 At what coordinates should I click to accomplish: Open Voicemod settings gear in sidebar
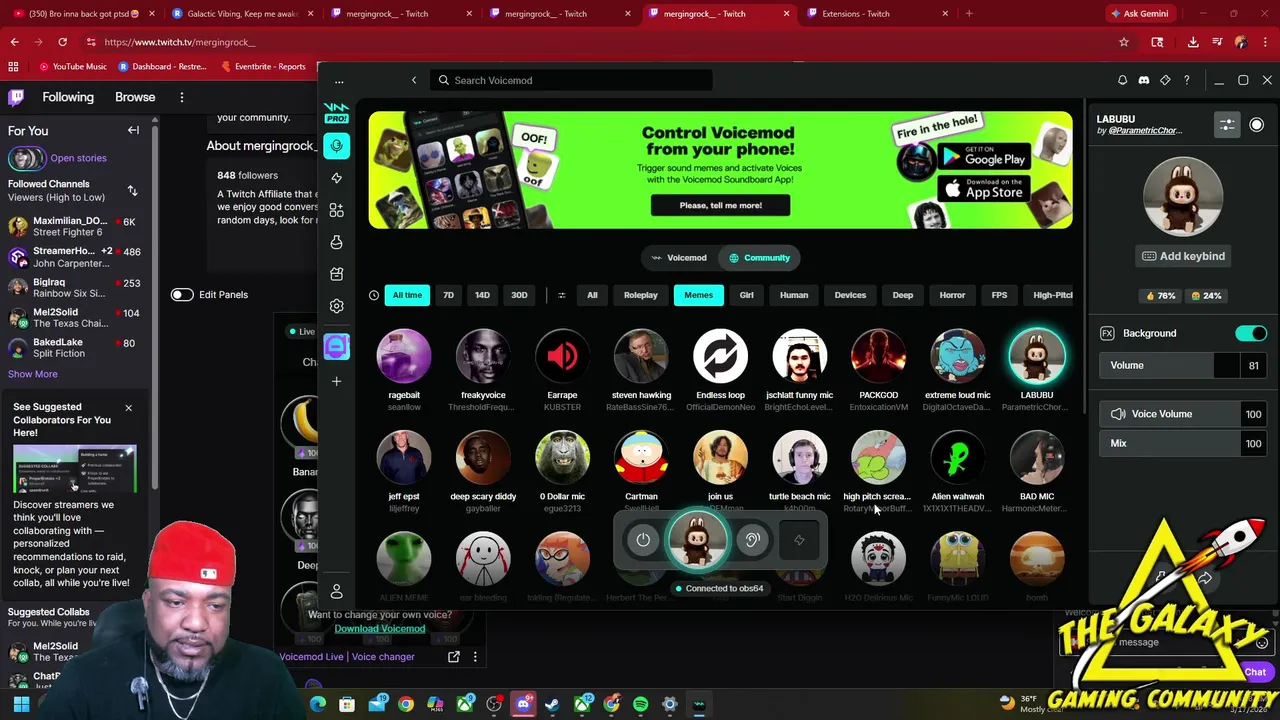point(336,306)
